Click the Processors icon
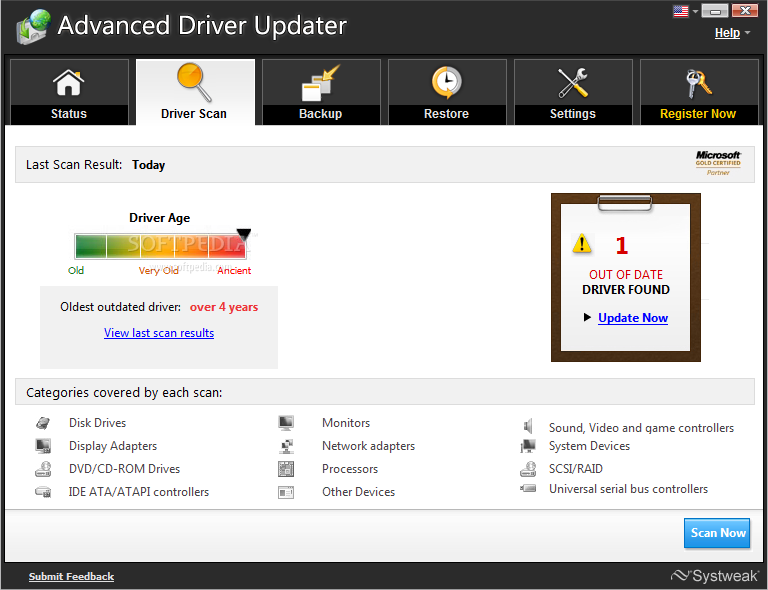This screenshot has width=768, height=590. 286,469
